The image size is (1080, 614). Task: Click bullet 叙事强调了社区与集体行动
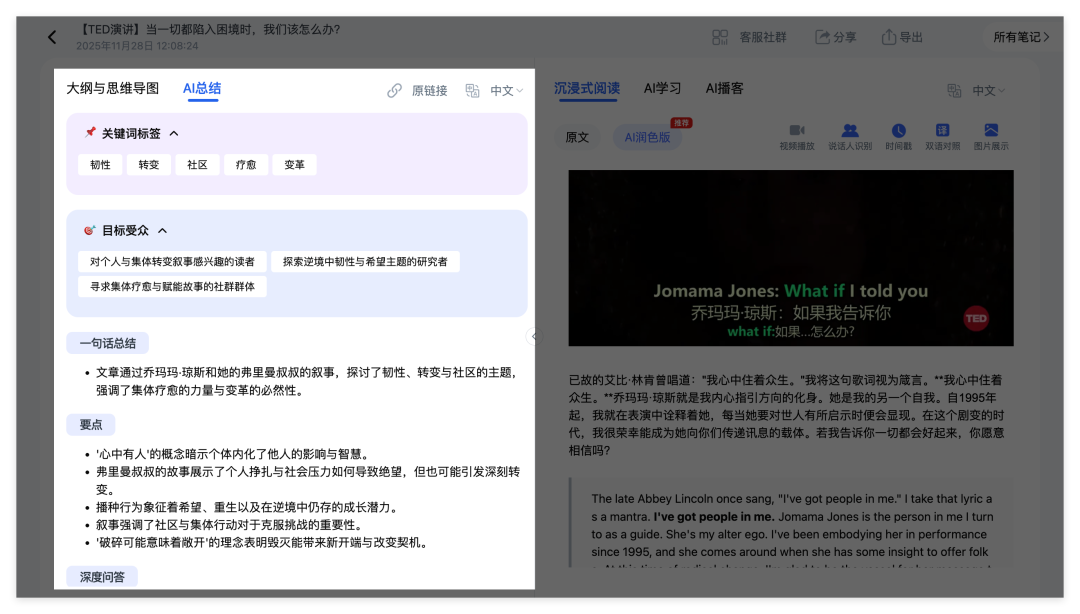click(x=229, y=525)
